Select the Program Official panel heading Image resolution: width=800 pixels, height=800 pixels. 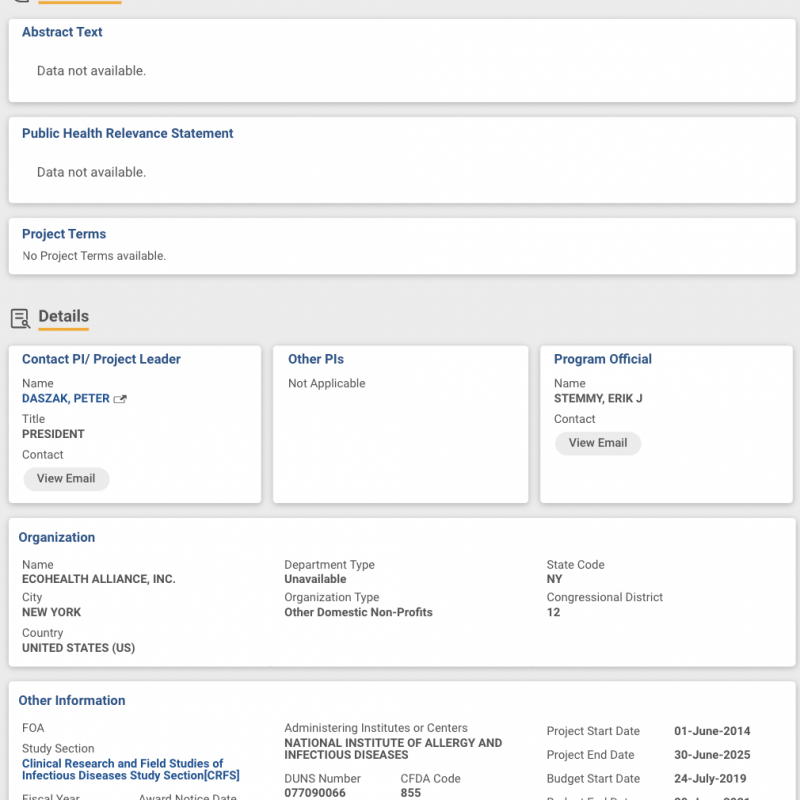click(x=602, y=359)
